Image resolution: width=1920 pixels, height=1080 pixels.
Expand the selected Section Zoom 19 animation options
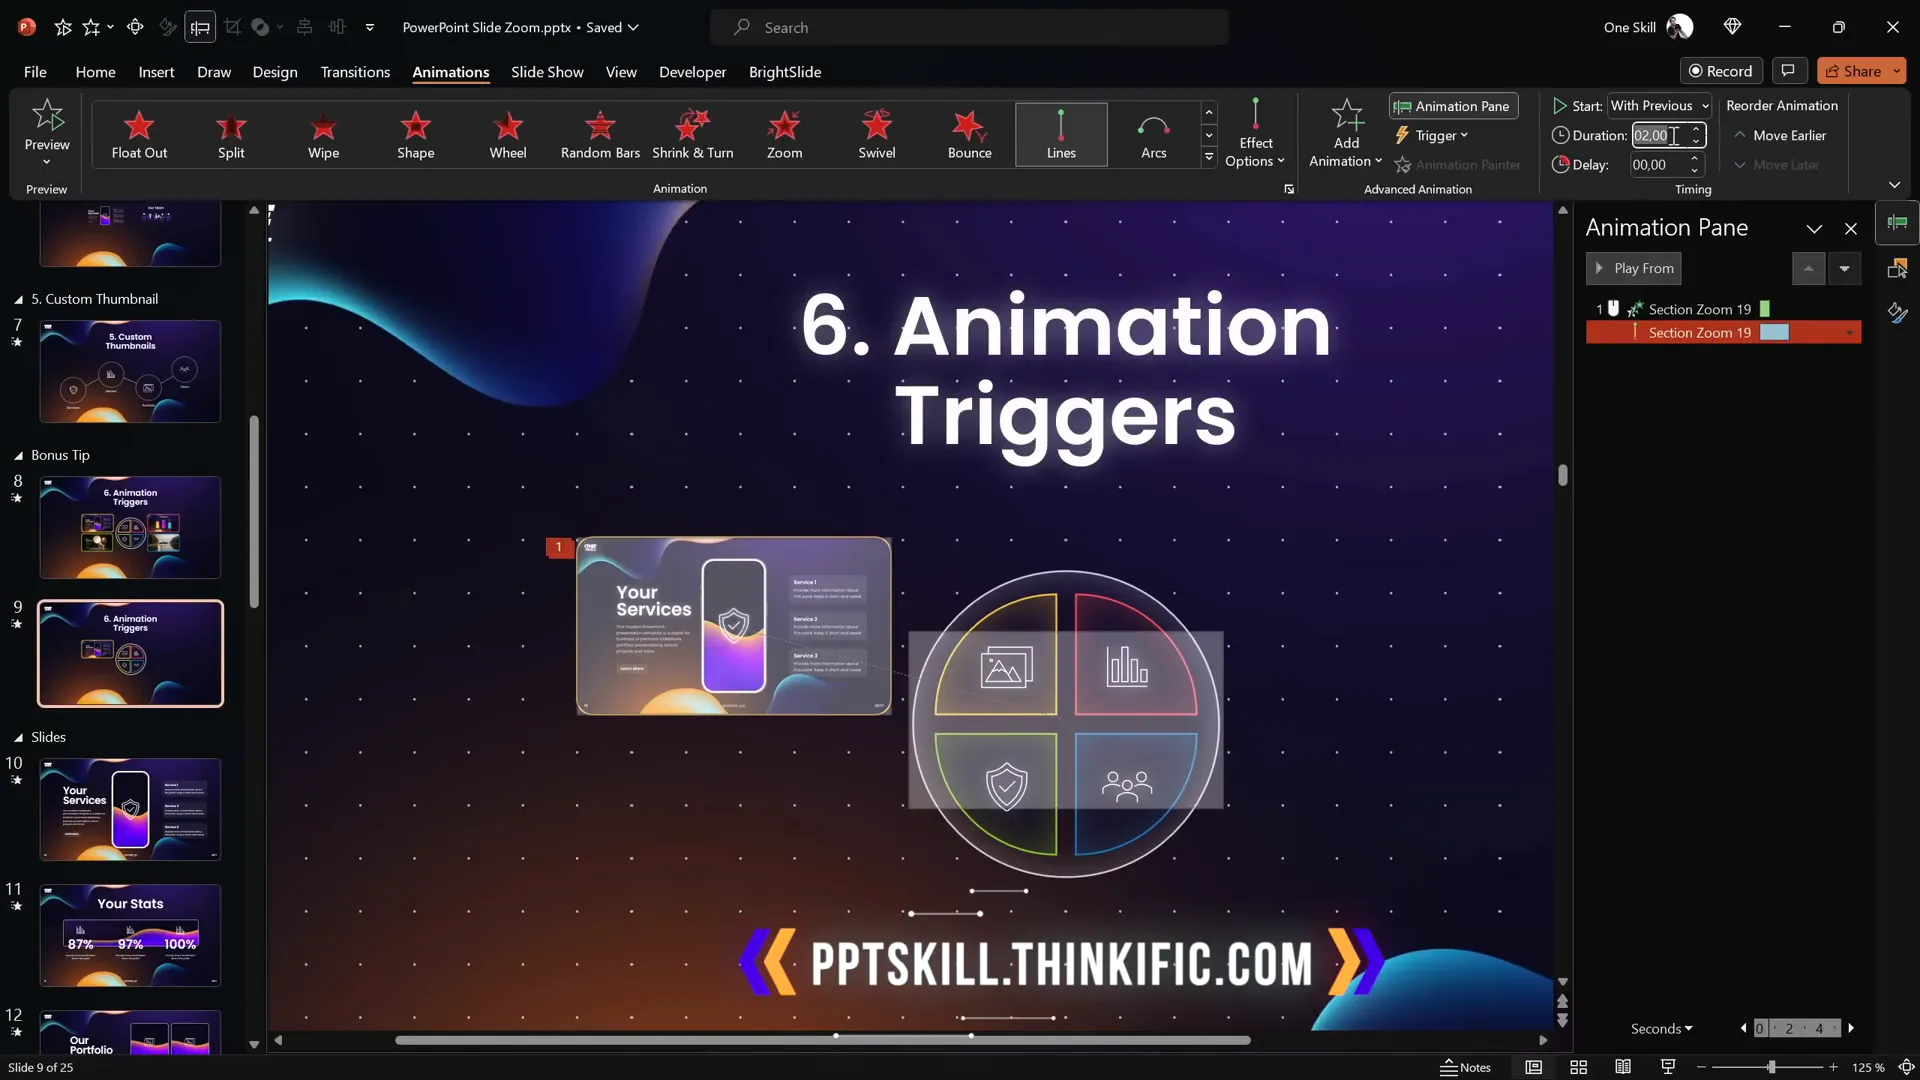(x=1850, y=332)
